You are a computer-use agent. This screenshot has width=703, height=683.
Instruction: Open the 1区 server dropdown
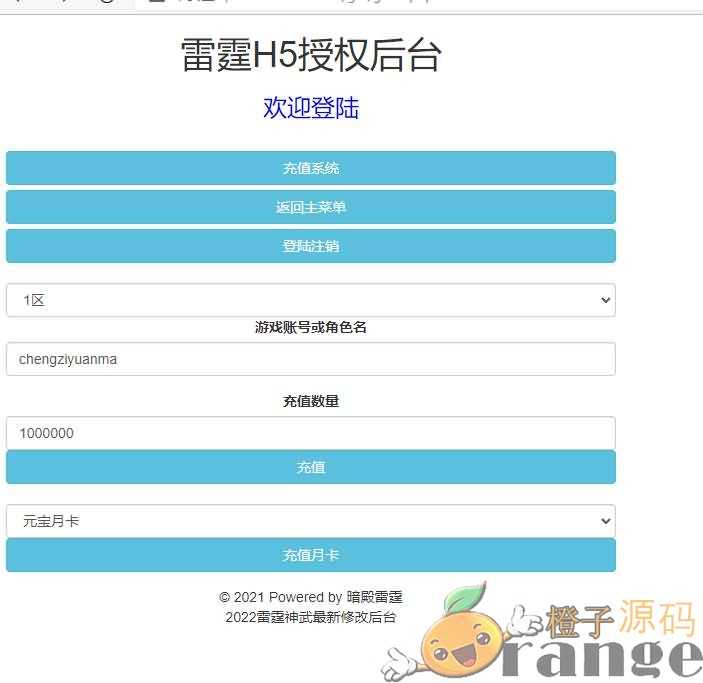click(310, 300)
